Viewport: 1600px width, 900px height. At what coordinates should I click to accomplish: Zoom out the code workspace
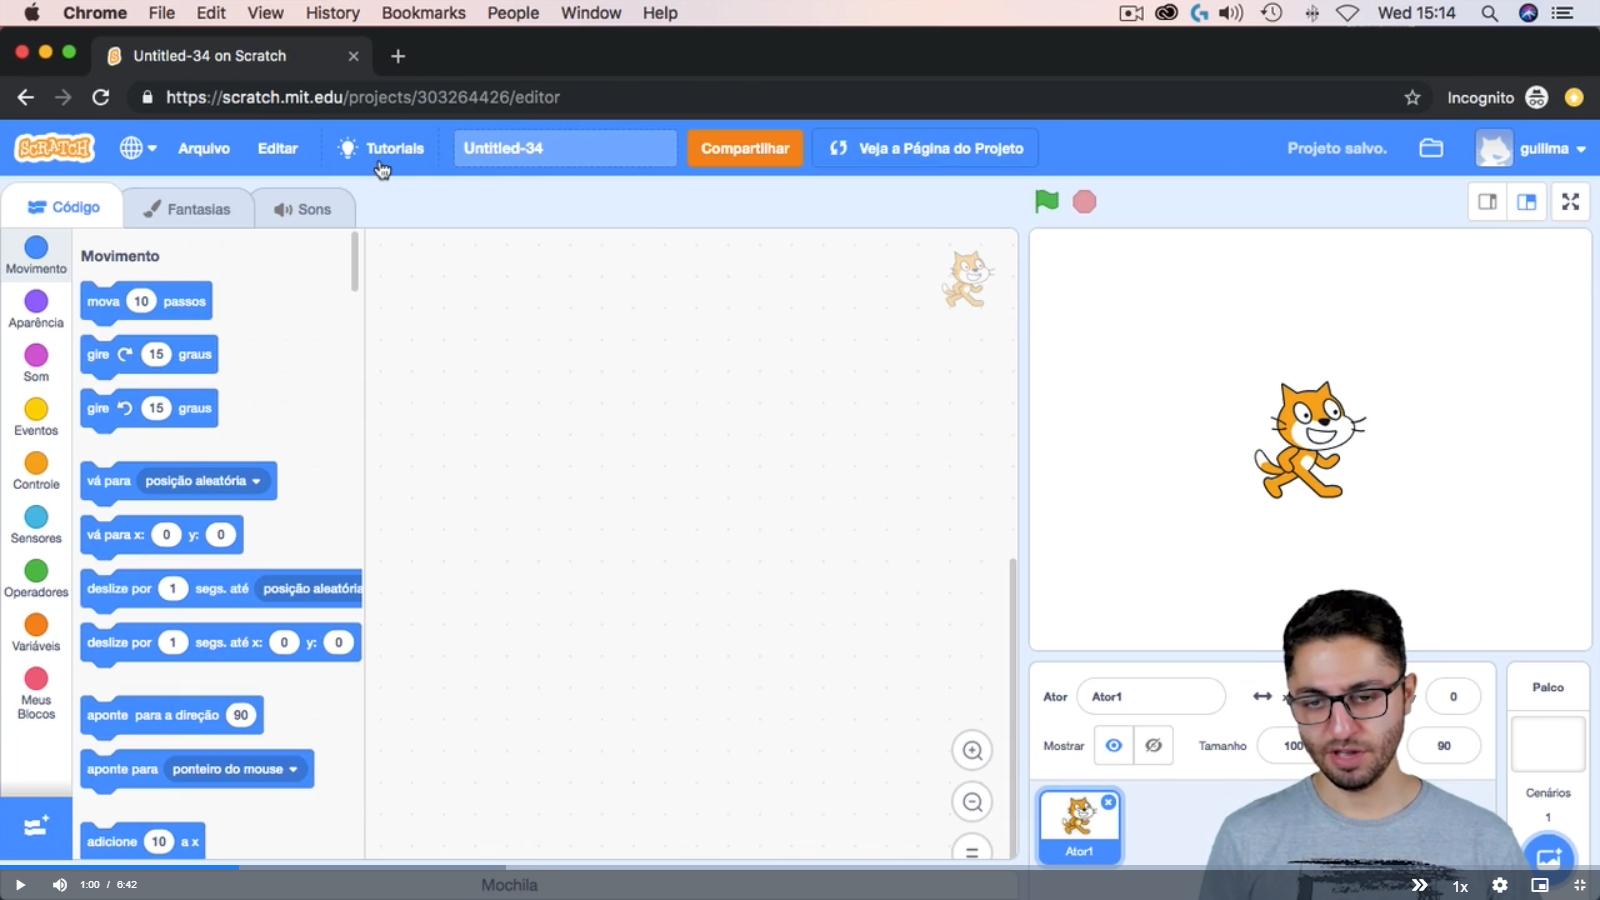click(972, 802)
